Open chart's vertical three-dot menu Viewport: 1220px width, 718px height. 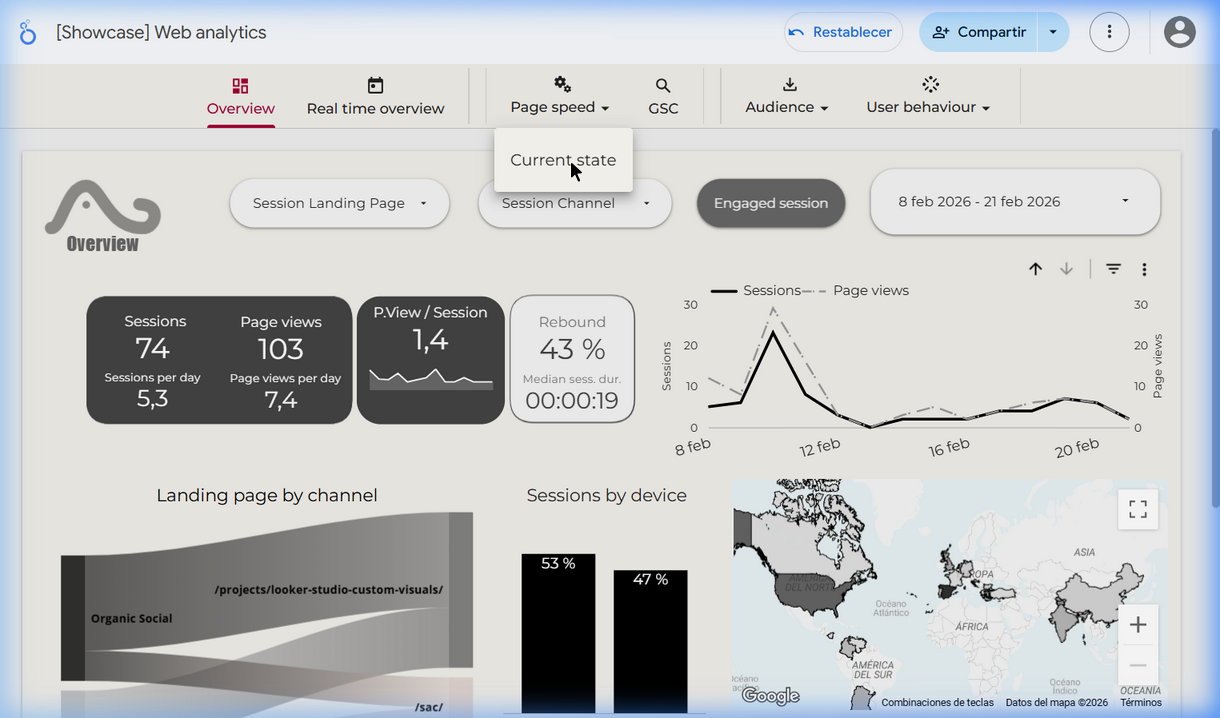point(1144,269)
